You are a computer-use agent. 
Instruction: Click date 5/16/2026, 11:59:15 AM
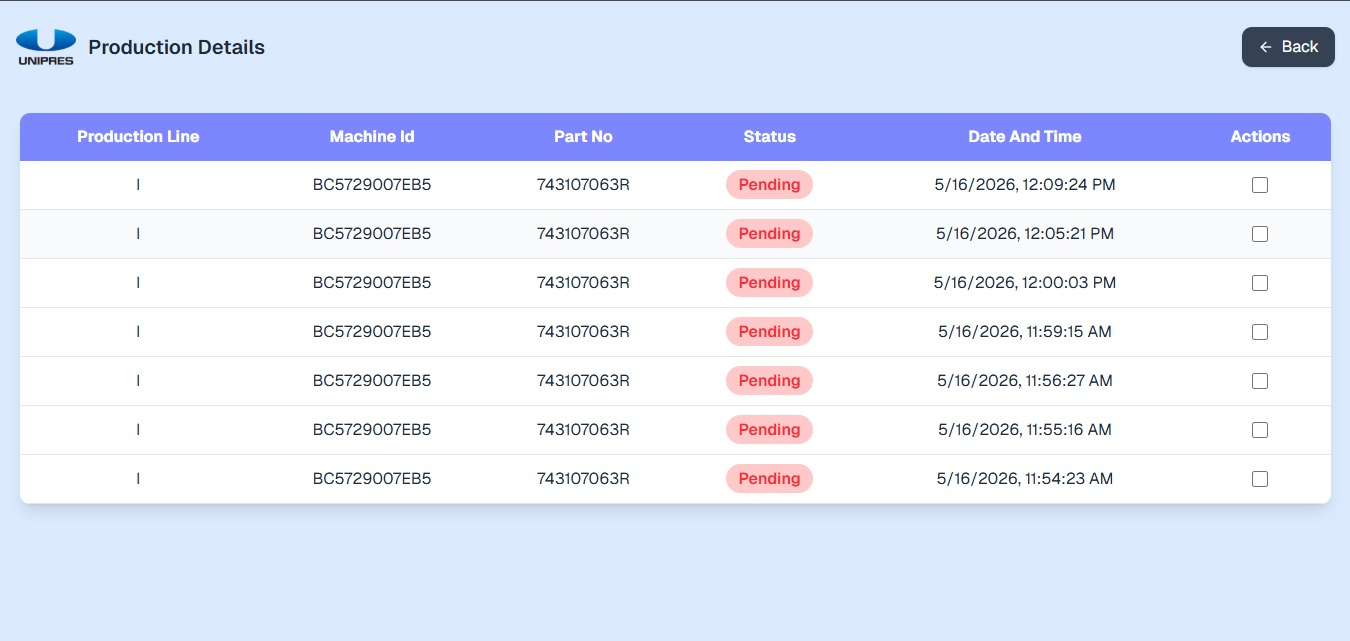pyautogui.click(x=1025, y=332)
